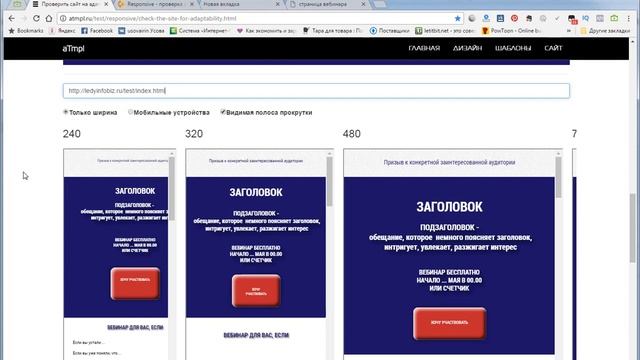Open the letitbit.net bookmark

(x=445, y=31)
